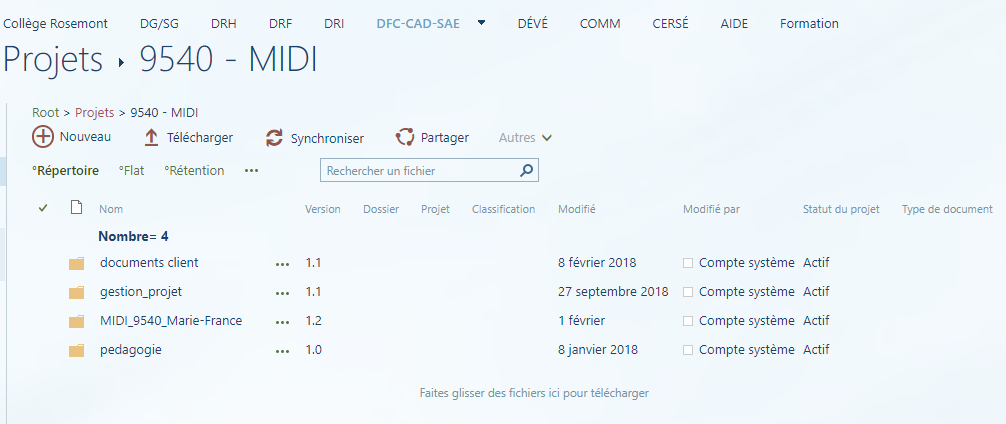This screenshot has width=1006, height=424.
Task: Open more options for gestion_projet
Action: [282, 293]
